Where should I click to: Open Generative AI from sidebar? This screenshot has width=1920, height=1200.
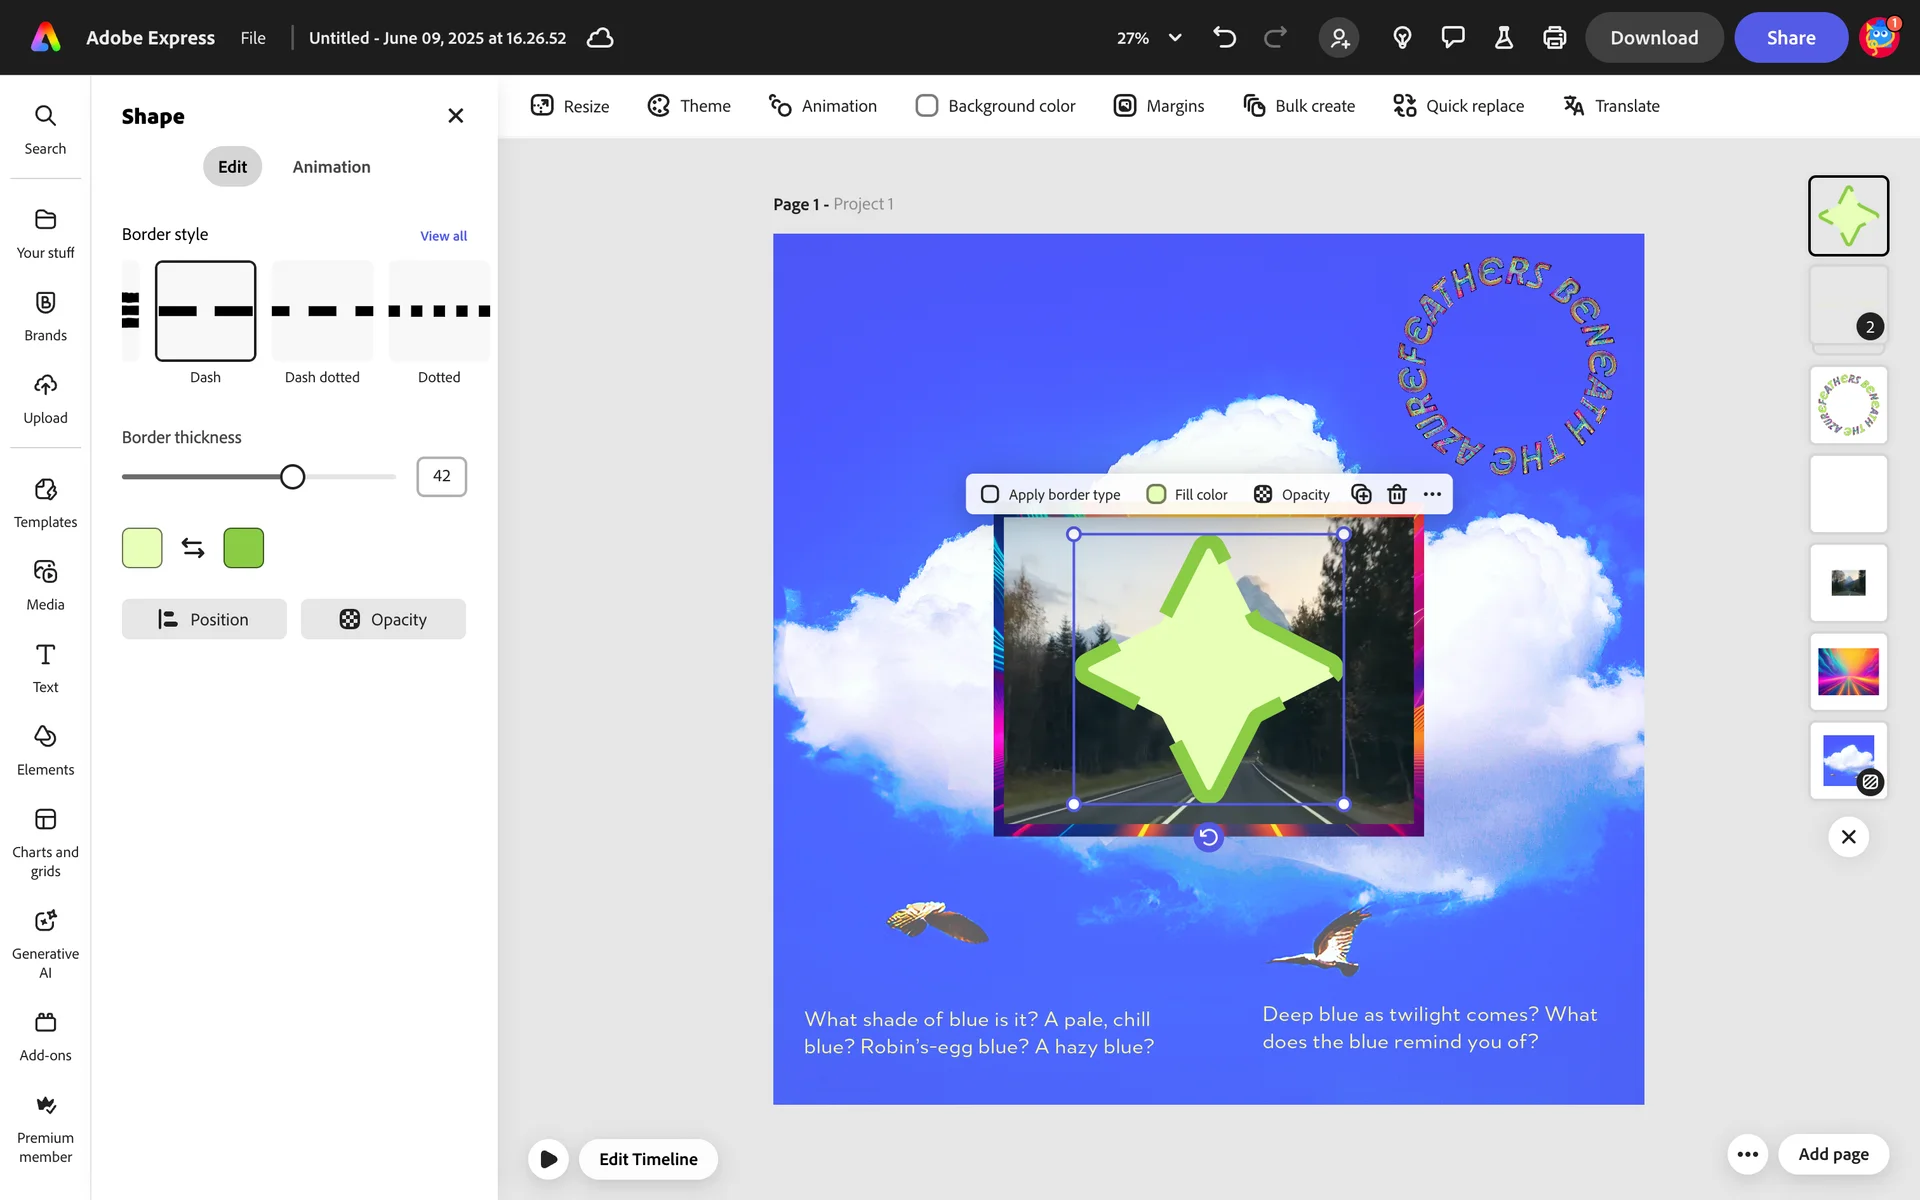coord(45,943)
